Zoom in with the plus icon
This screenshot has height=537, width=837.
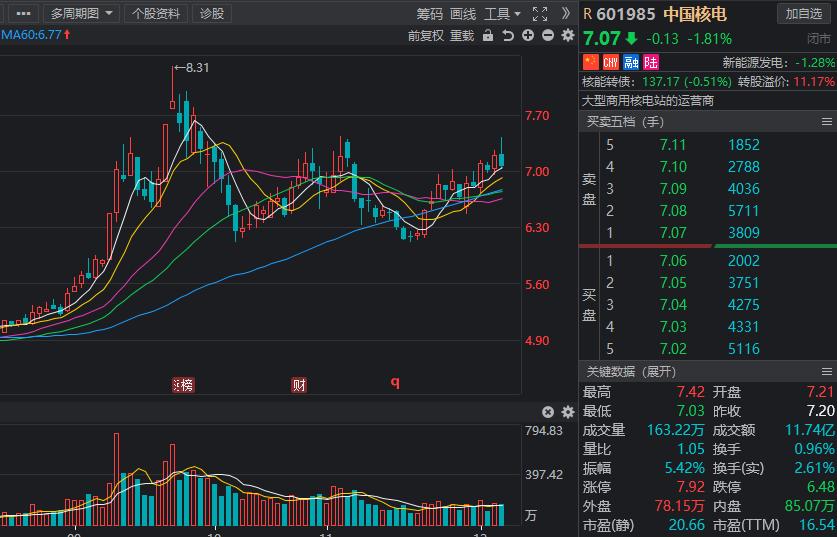[528, 36]
